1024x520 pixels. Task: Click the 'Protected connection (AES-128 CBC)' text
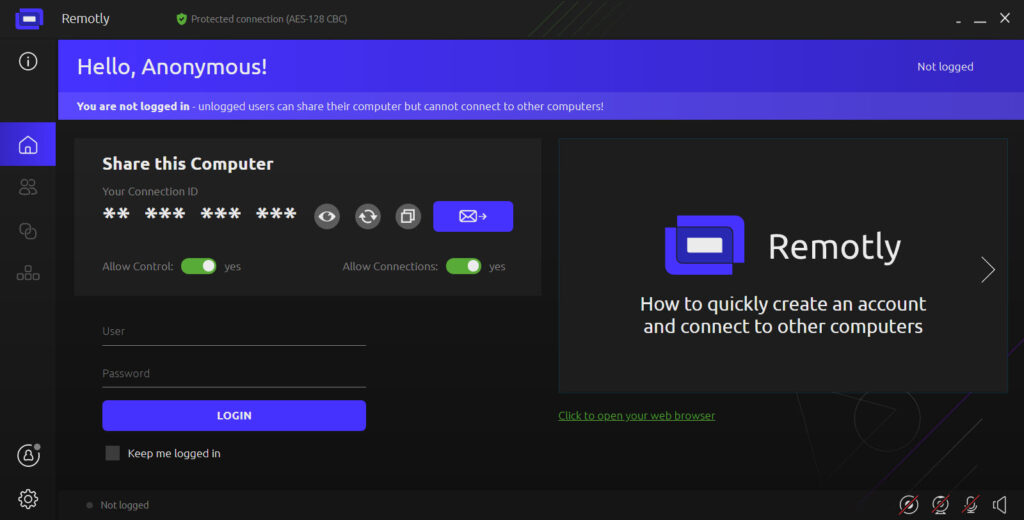pyautogui.click(x=269, y=19)
